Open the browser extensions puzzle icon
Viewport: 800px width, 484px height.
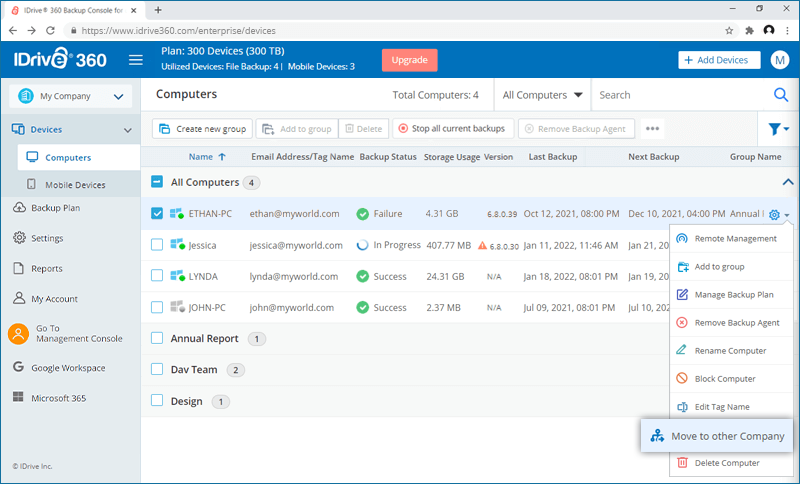pos(749,31)
